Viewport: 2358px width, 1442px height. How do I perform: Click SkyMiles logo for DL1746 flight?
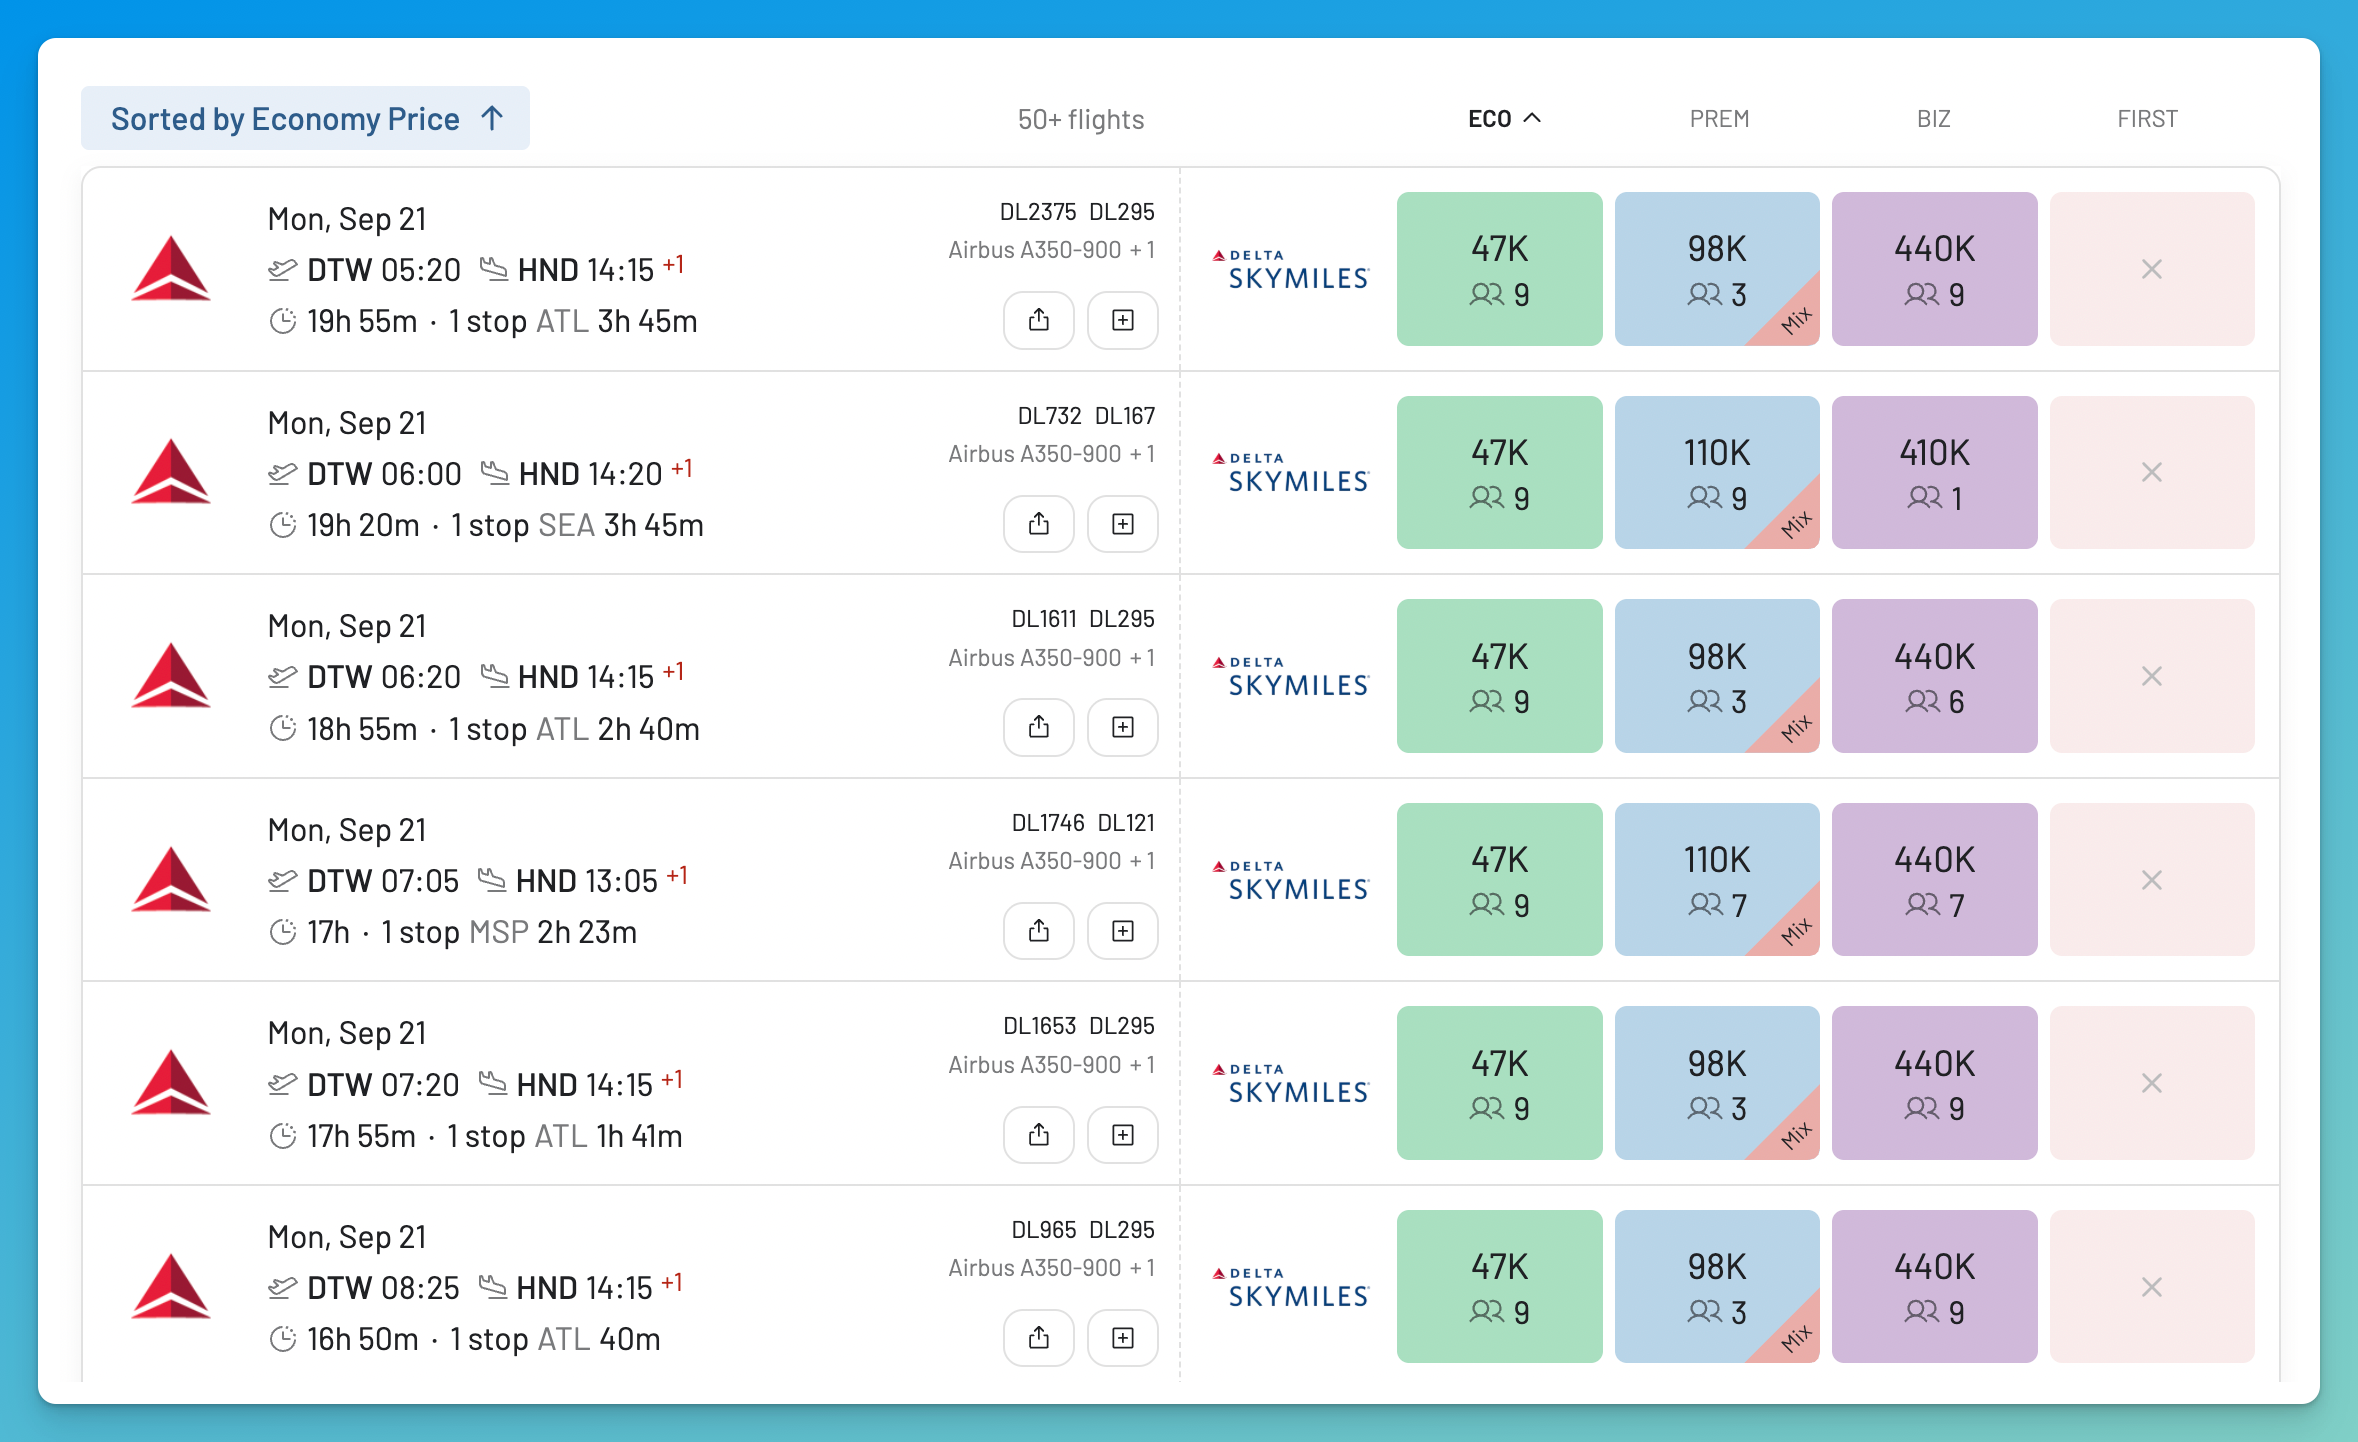point(1290,880)
